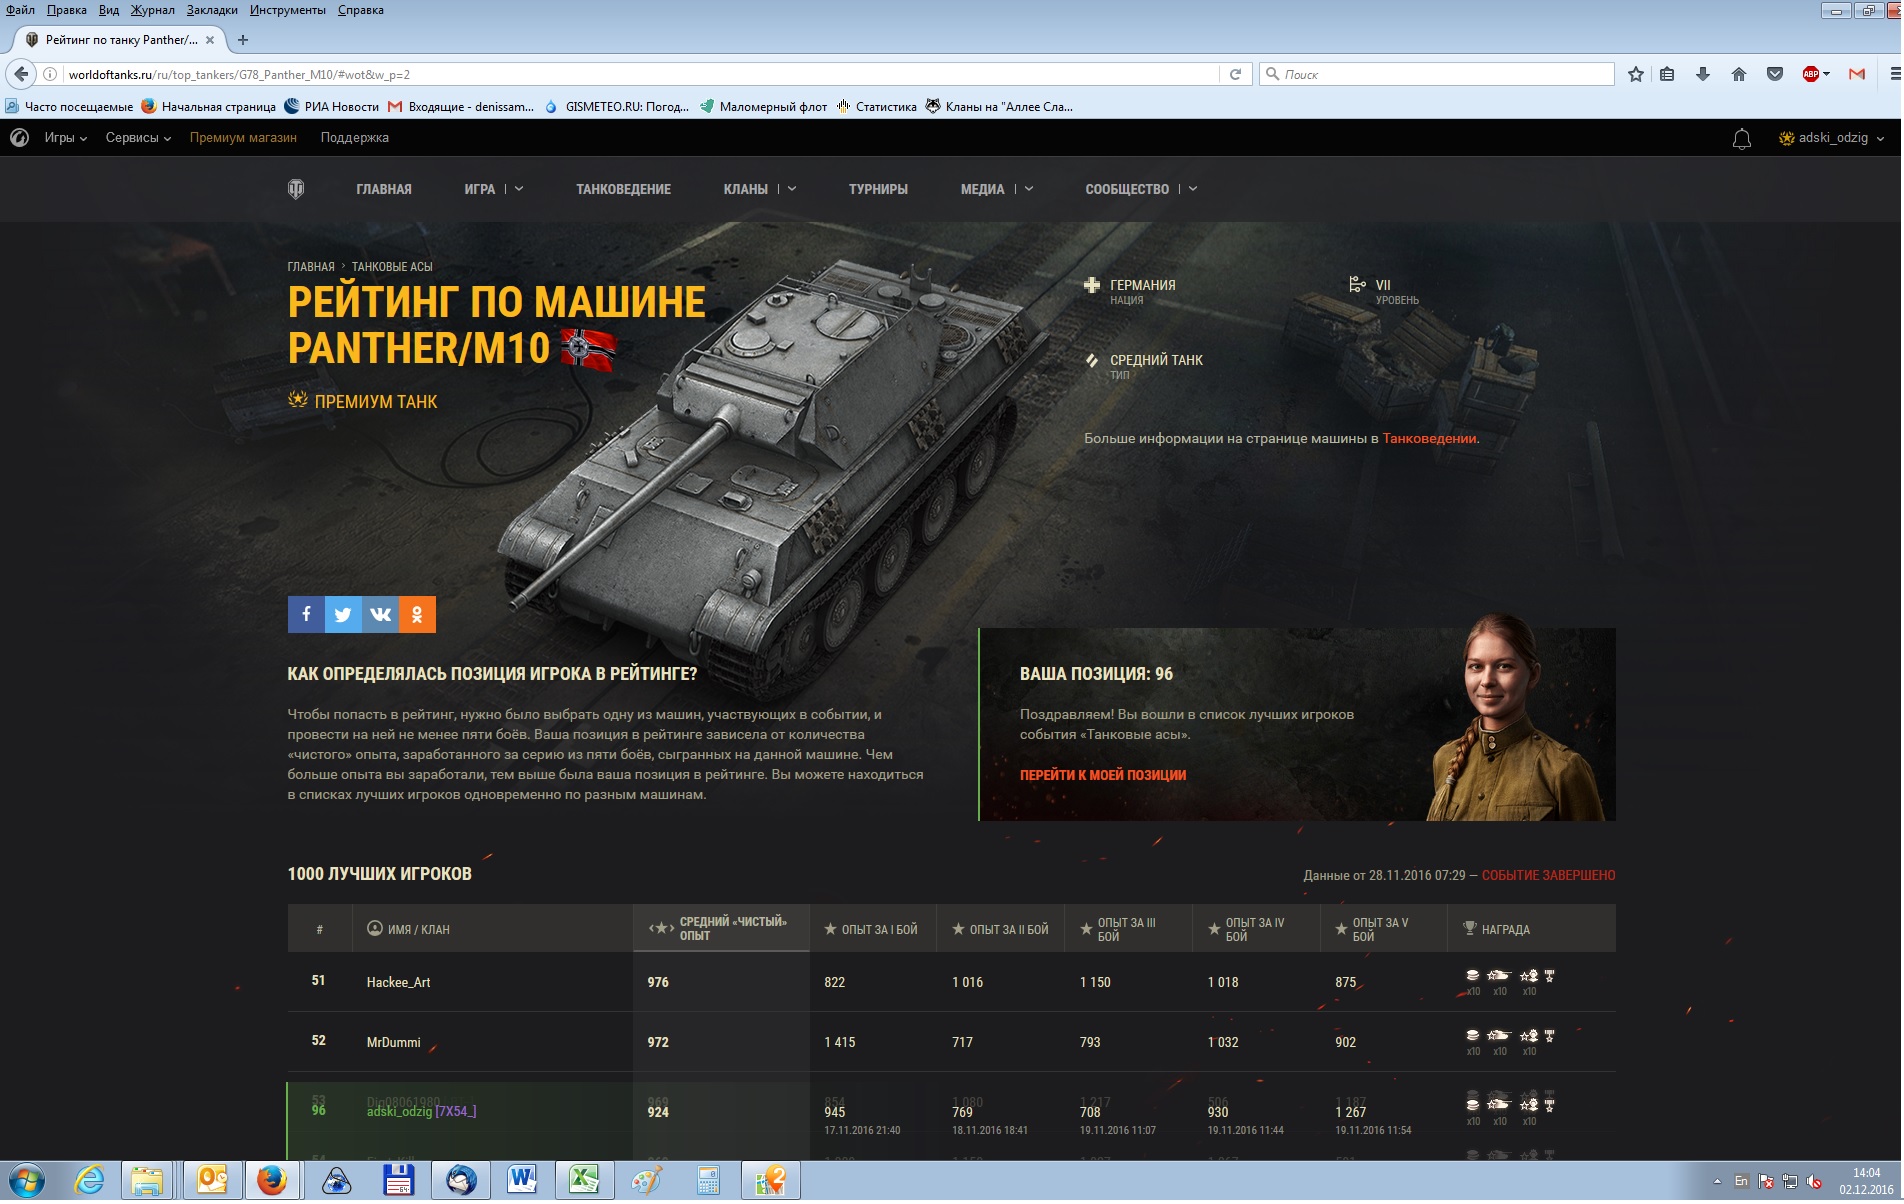This screenshot has height=1204, width=1904.
Task: Open the Премиум магазин link
Action: coord(243,138)
